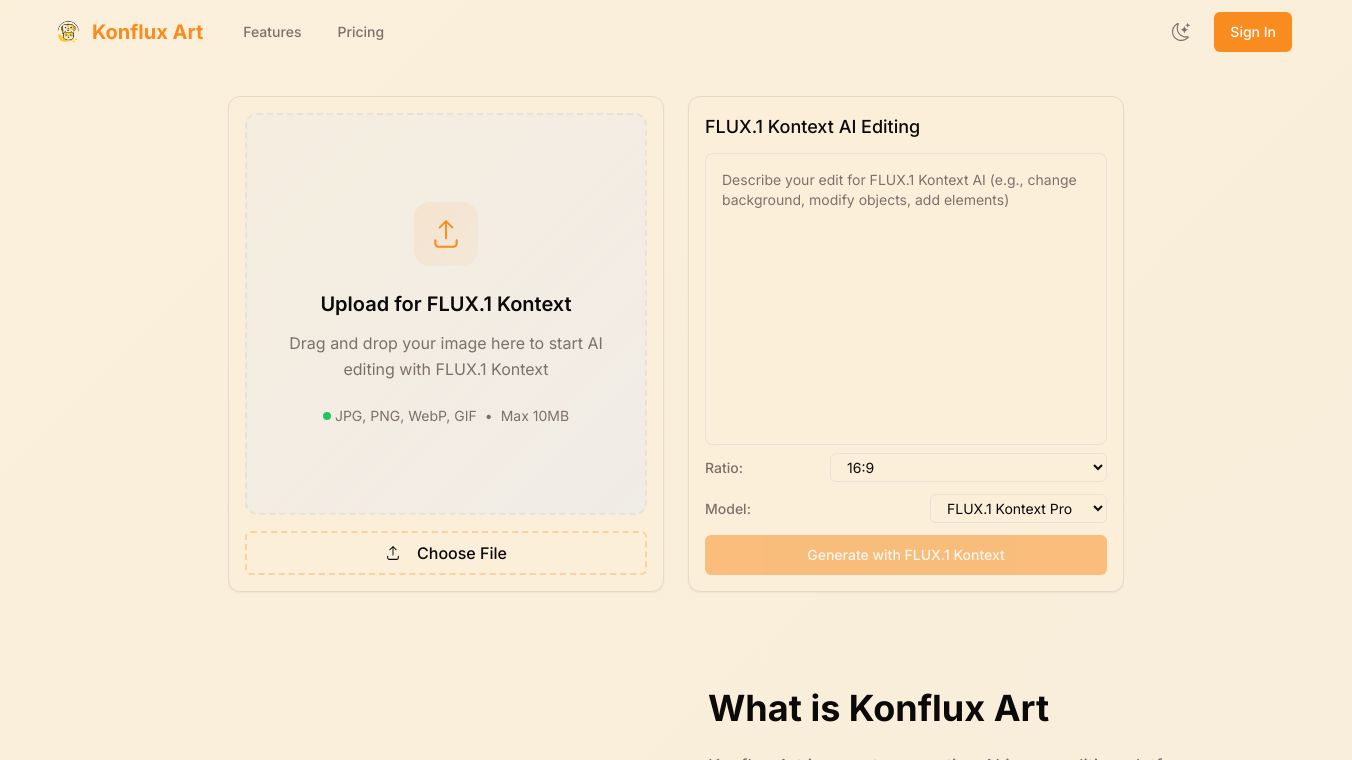
Task: Click Generate with FLUX.1 Kontext button
Action: click(x=906, y=555)
